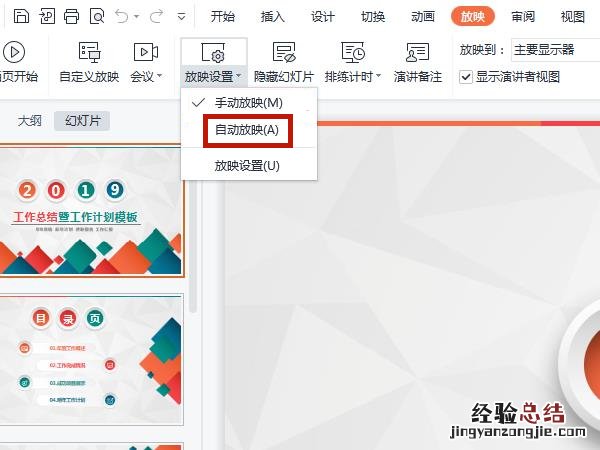
Task: Switch to the 大纲 pane tab
Action: coord(29,121)
